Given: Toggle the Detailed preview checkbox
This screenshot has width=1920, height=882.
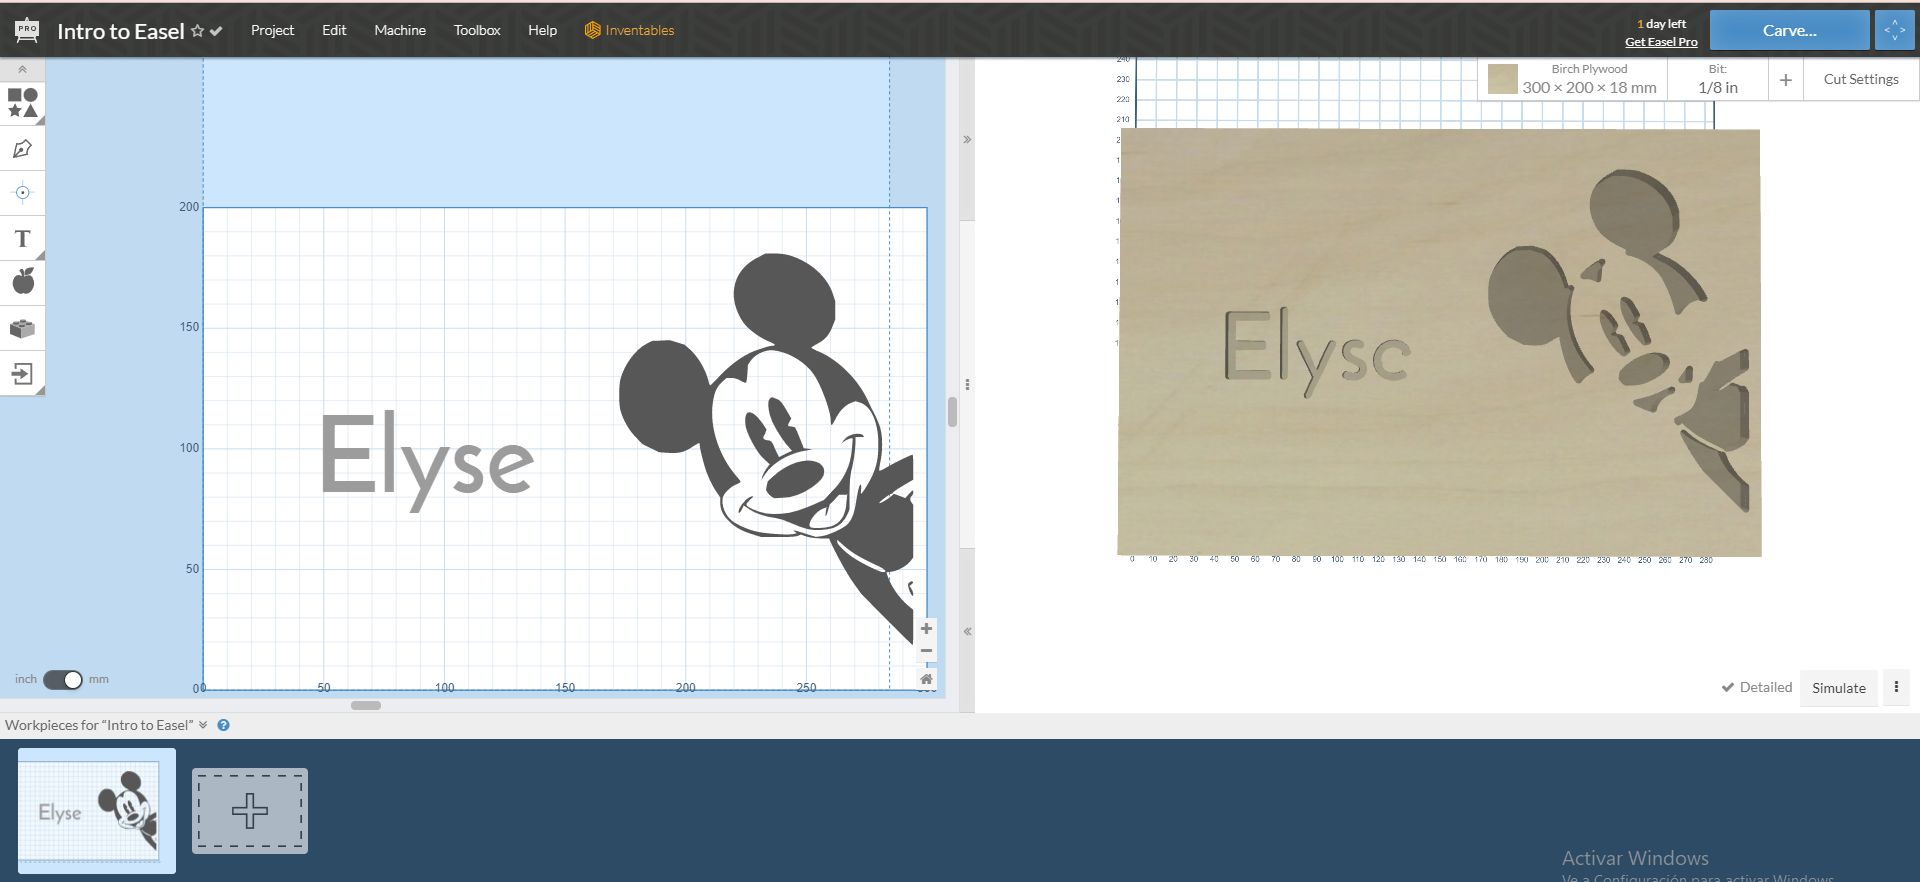Looking at the screenshot, I should pyautogui.click(x=1756, y=687).
